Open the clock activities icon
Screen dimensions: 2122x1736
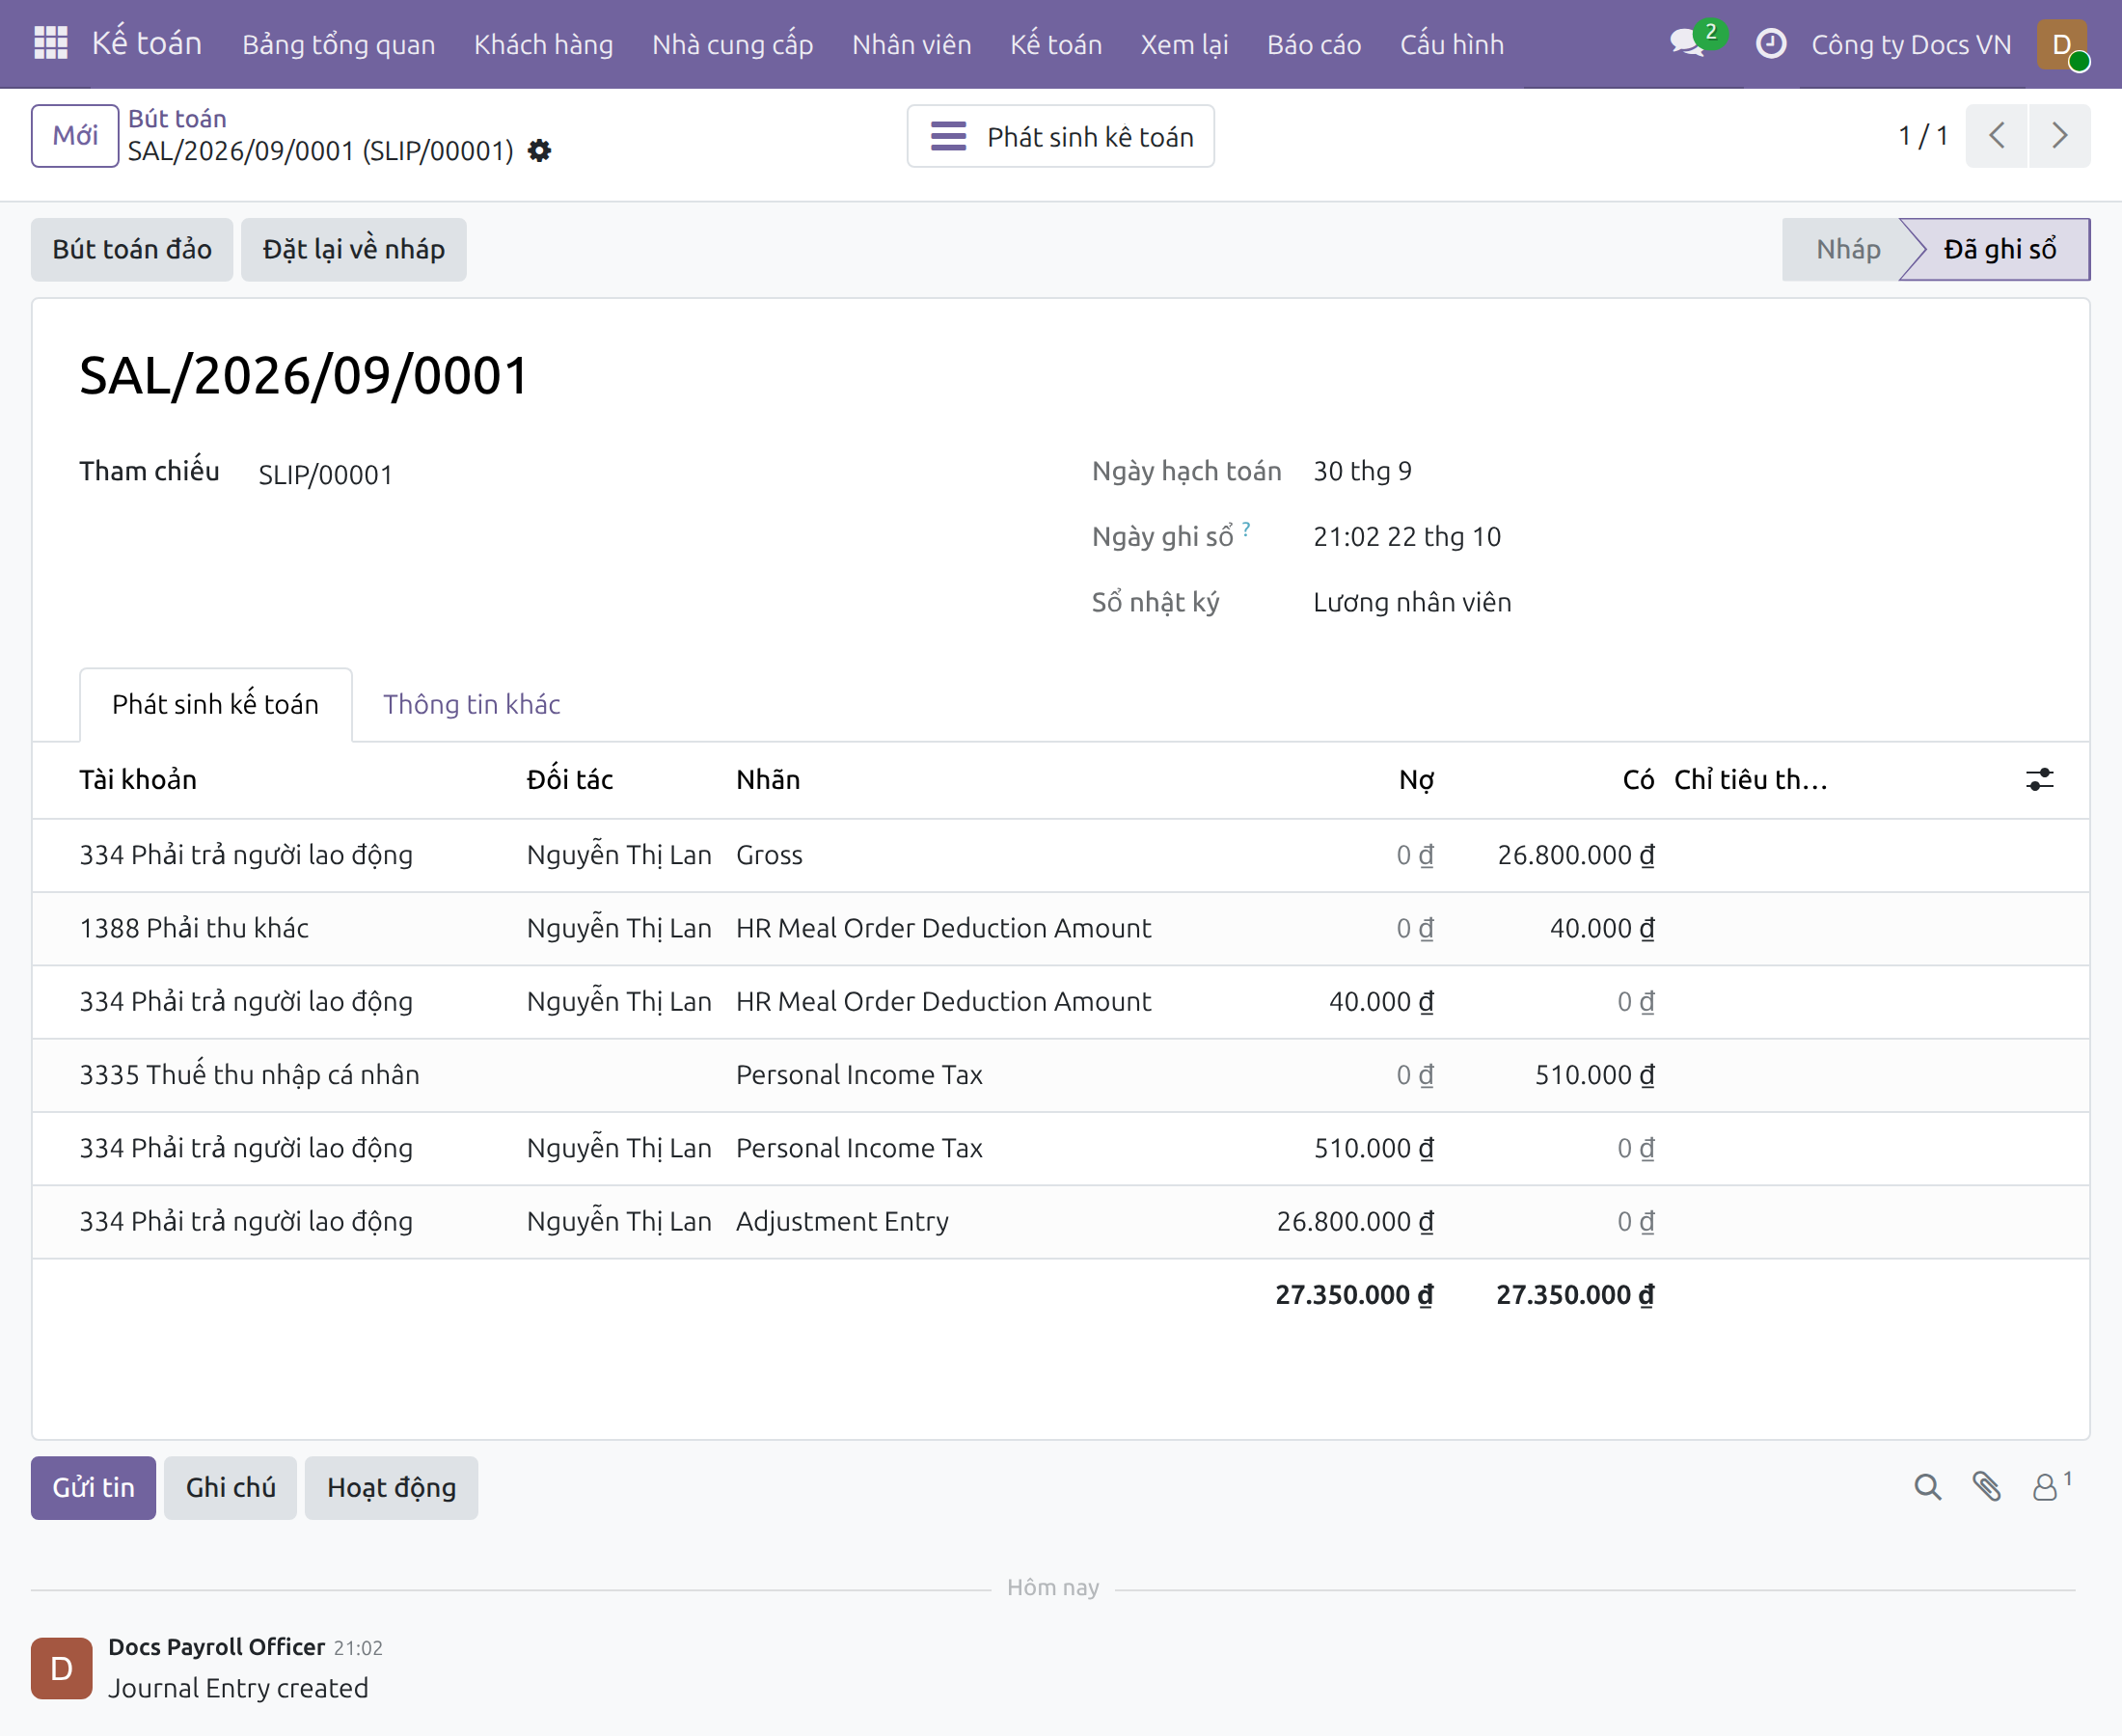click(x=1770, y=43)
